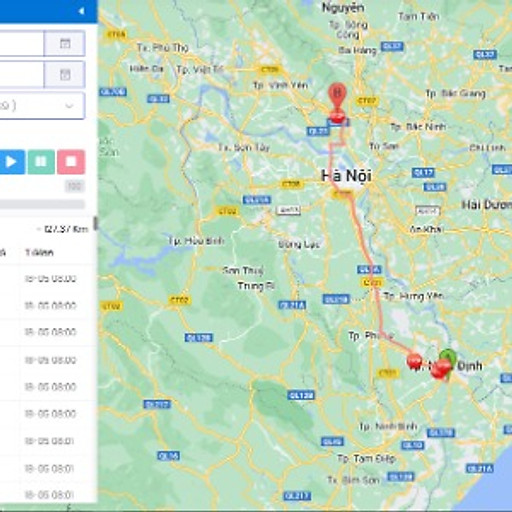Click the Tx. Bỉm Sơn map label
The width and height of the screenshot is (512, 512).
coord(353,480)
